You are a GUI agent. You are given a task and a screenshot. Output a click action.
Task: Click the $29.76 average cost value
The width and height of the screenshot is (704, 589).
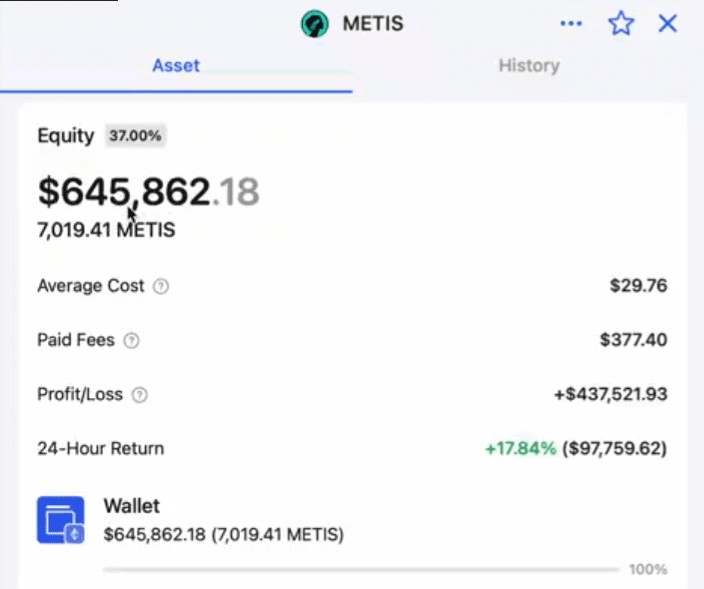638,287
